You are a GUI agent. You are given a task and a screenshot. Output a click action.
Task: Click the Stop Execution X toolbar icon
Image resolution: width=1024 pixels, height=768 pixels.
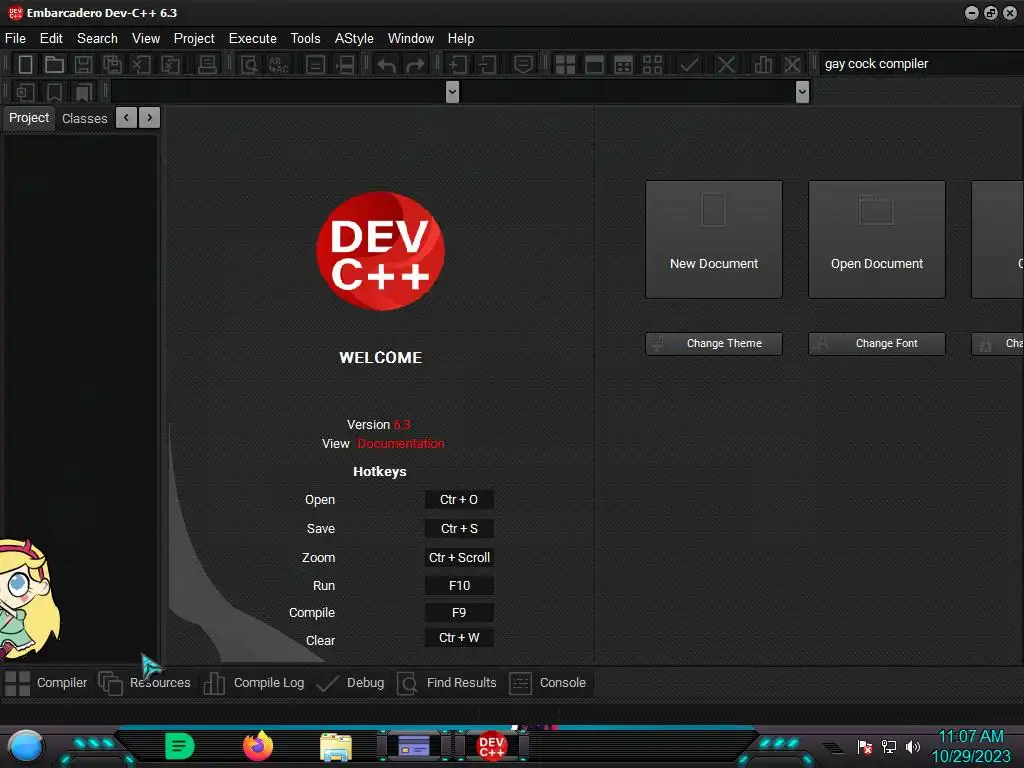point(726,65)
